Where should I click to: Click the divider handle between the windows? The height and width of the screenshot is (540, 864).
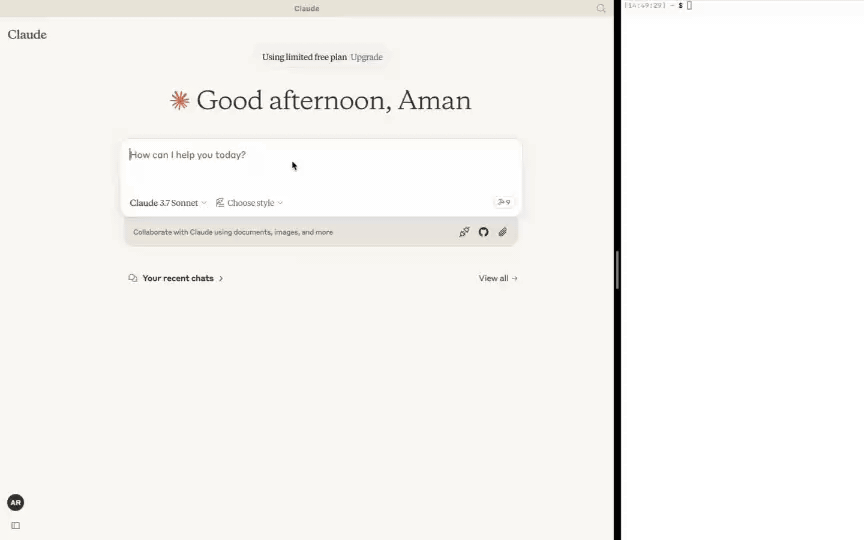pyautogui.click(x=617, y=270)
